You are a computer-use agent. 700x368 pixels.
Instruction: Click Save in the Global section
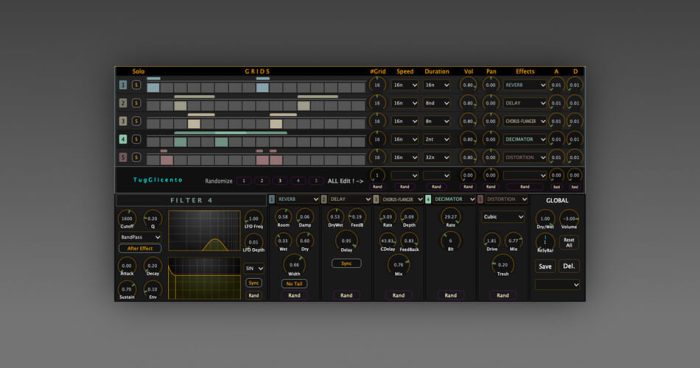(x=545, y=267)
